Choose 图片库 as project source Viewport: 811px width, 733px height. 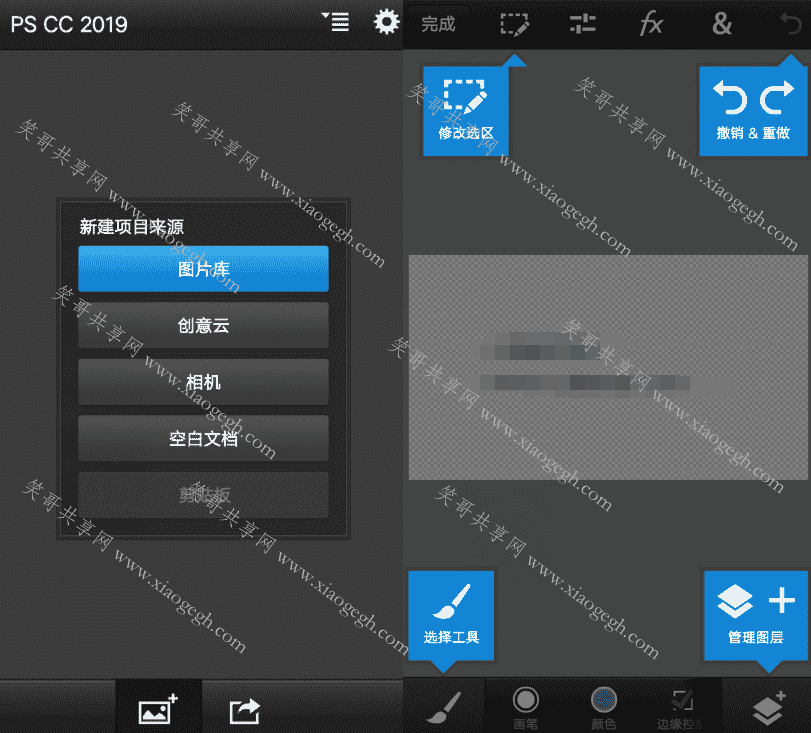[203, 269]
